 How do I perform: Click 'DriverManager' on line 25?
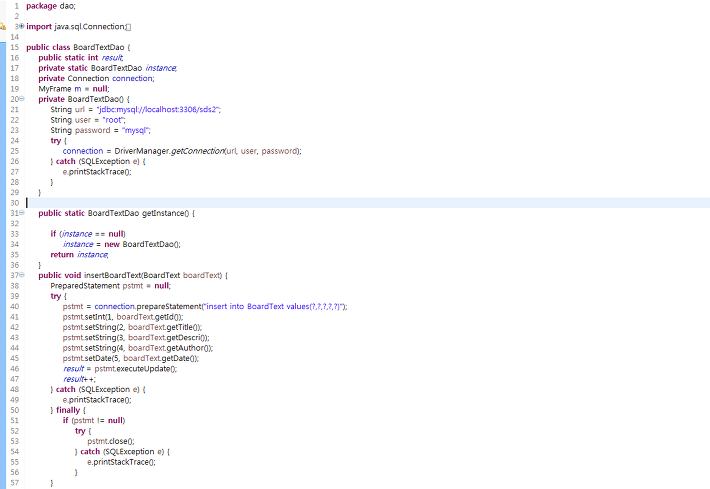tap(142, 151)
